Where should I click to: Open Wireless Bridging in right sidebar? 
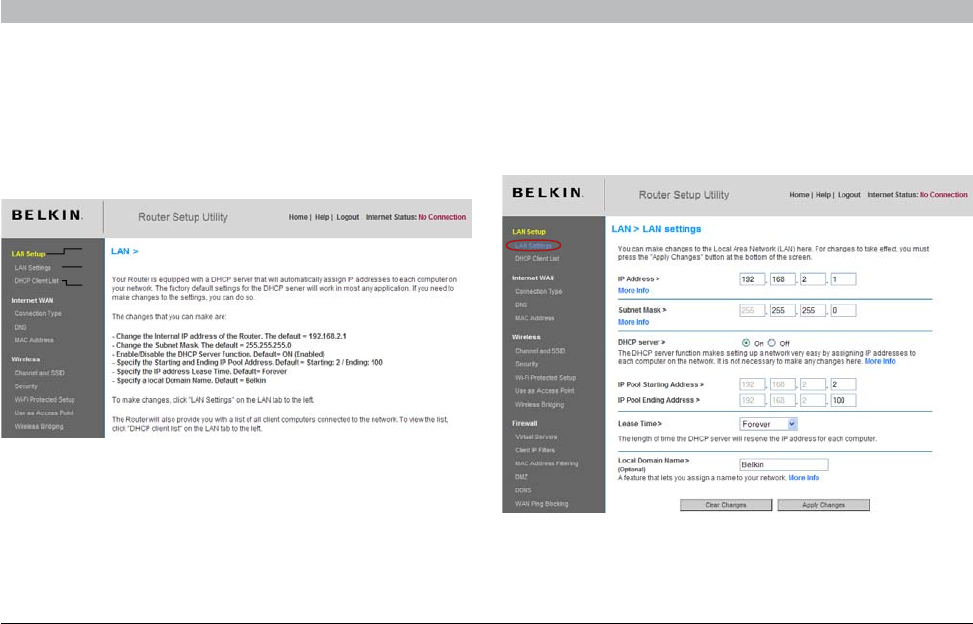(539, 404)
